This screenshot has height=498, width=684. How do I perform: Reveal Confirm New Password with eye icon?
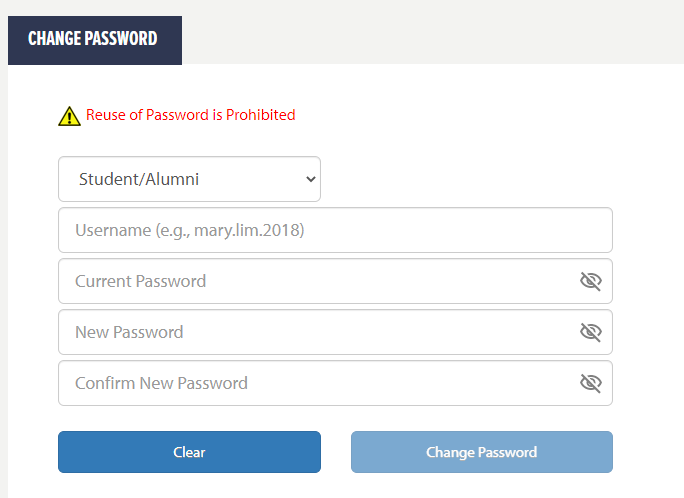pos(590,383)
